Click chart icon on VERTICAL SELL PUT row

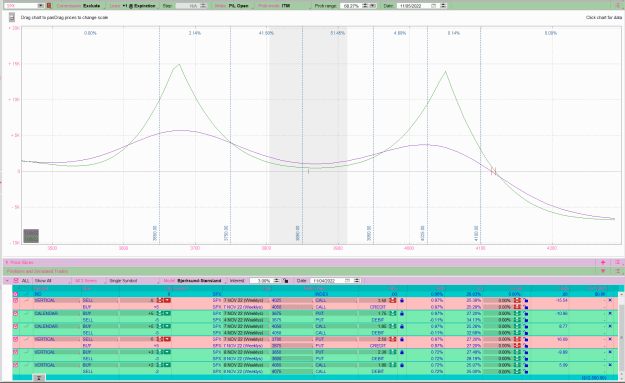[26, 339]
